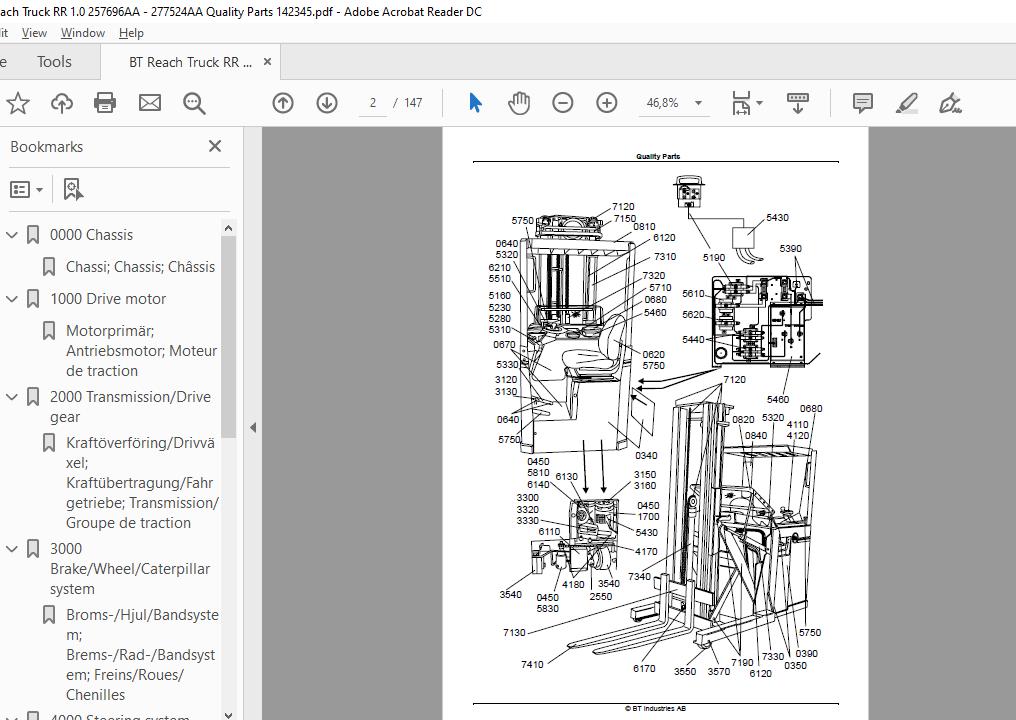Zoom out with the minus icon
This screenshot has height=720, width=1016.
coord(563,103)
